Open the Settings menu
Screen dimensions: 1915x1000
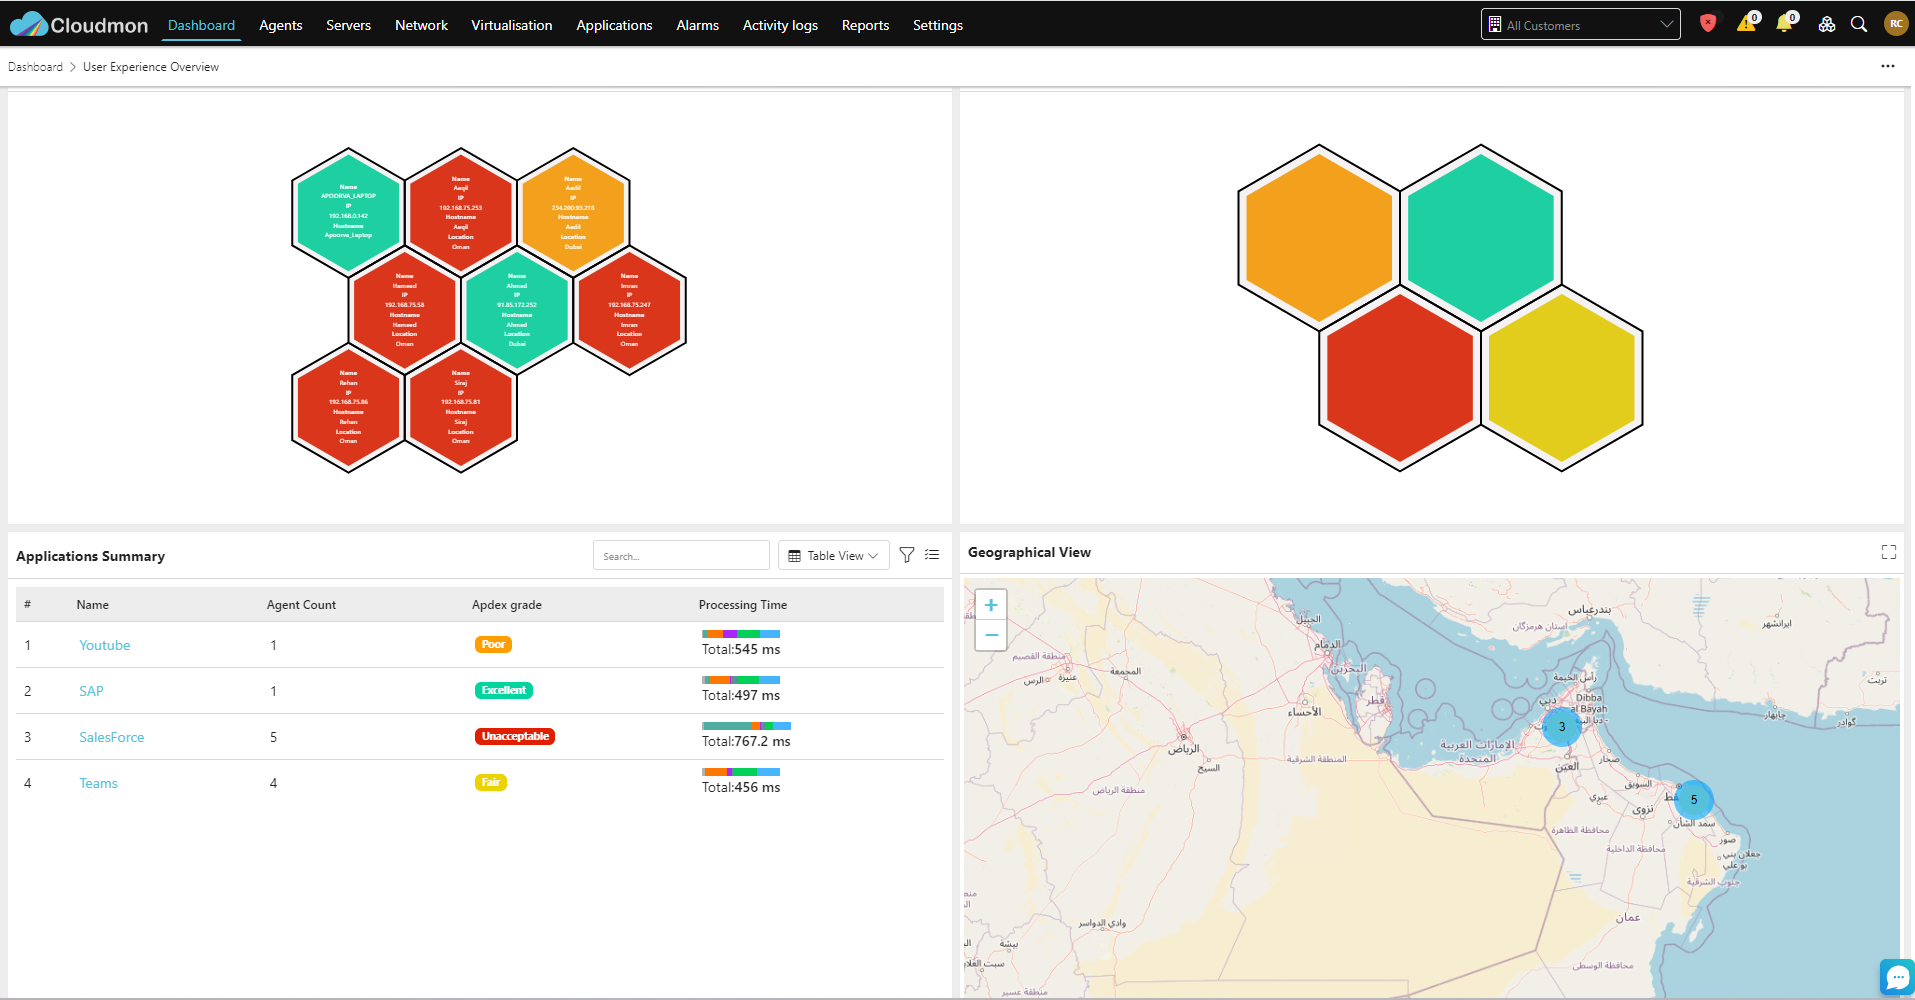click(x=938, y=25)
